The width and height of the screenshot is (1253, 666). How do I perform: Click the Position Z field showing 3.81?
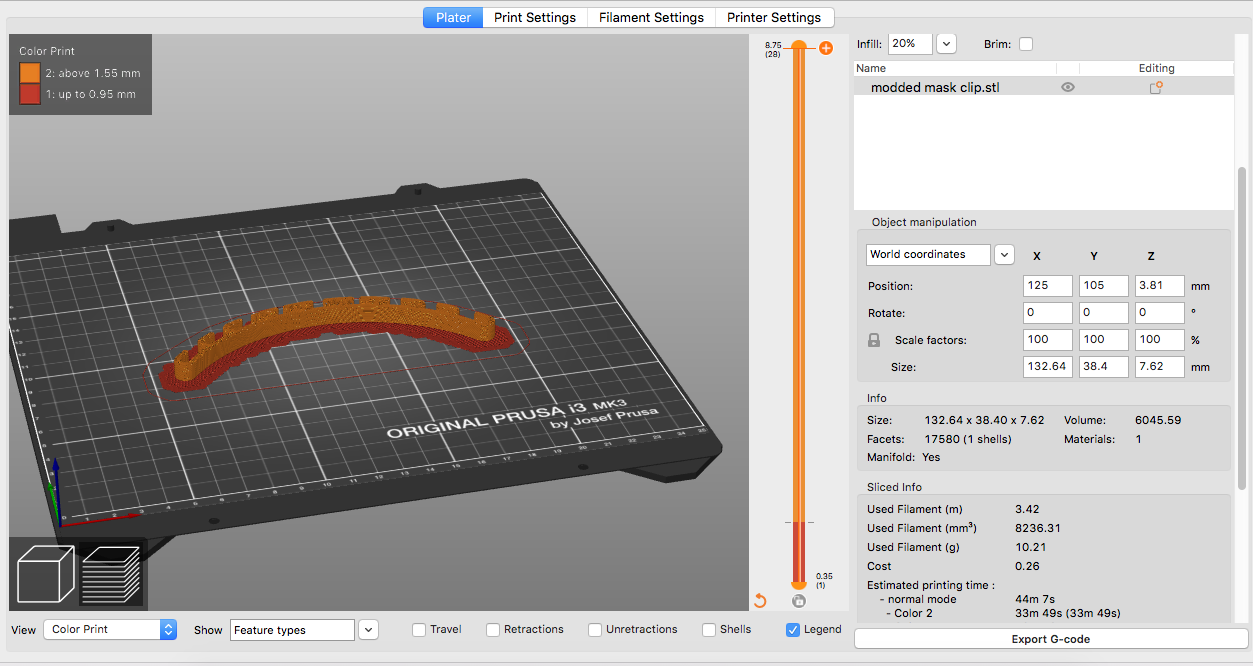pyautogui.click(x=1160, y=286)
